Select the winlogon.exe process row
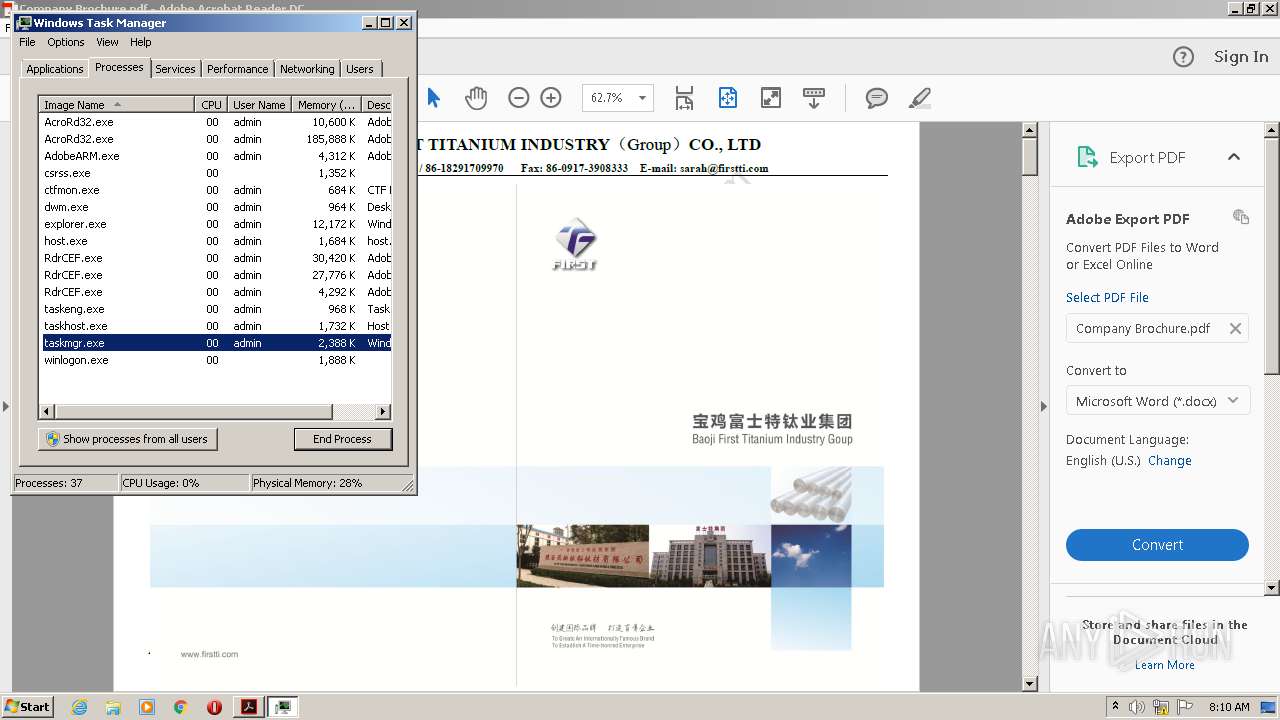This screenshot has height=720, width=1280. 215,360
